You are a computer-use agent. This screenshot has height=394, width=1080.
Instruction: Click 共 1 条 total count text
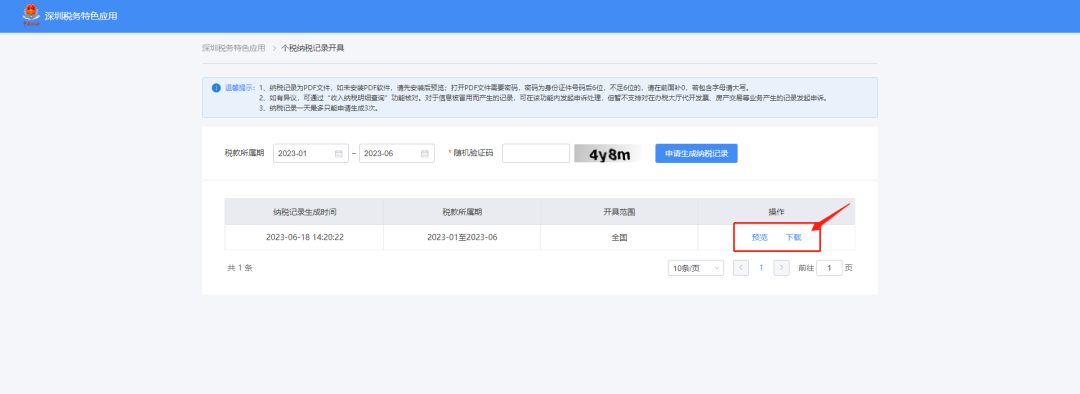[x=240, y=268]
